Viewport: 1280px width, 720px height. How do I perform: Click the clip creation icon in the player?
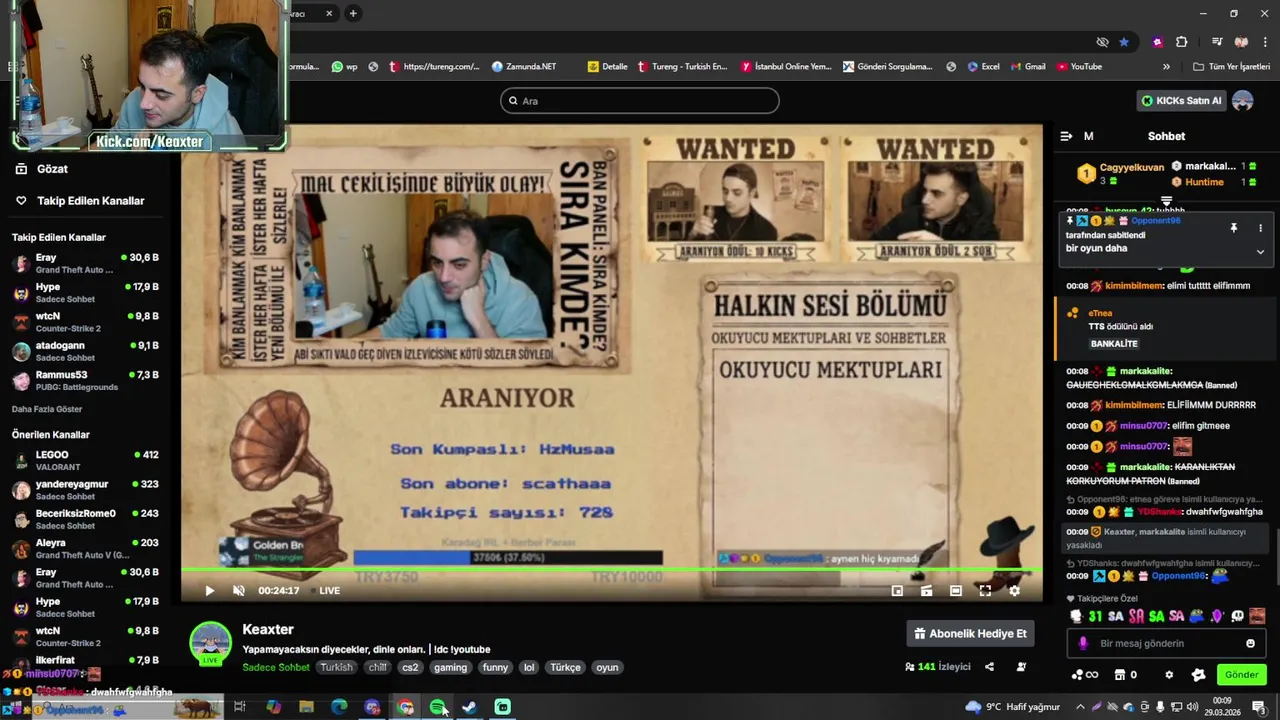(x=927, y=591)
